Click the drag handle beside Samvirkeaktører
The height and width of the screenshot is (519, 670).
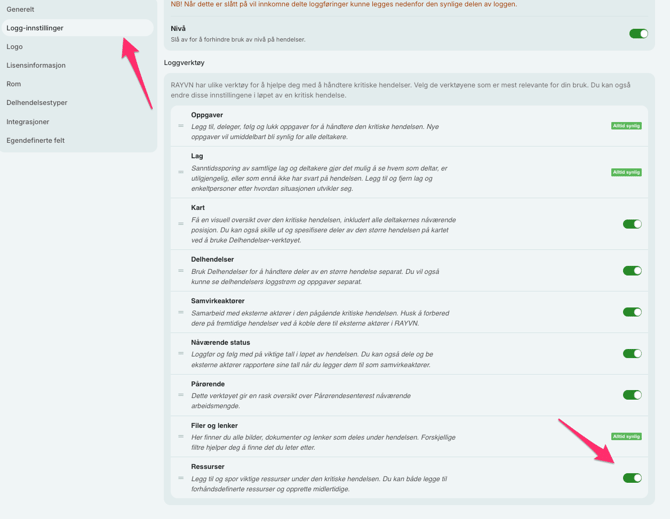pos(181,312)
